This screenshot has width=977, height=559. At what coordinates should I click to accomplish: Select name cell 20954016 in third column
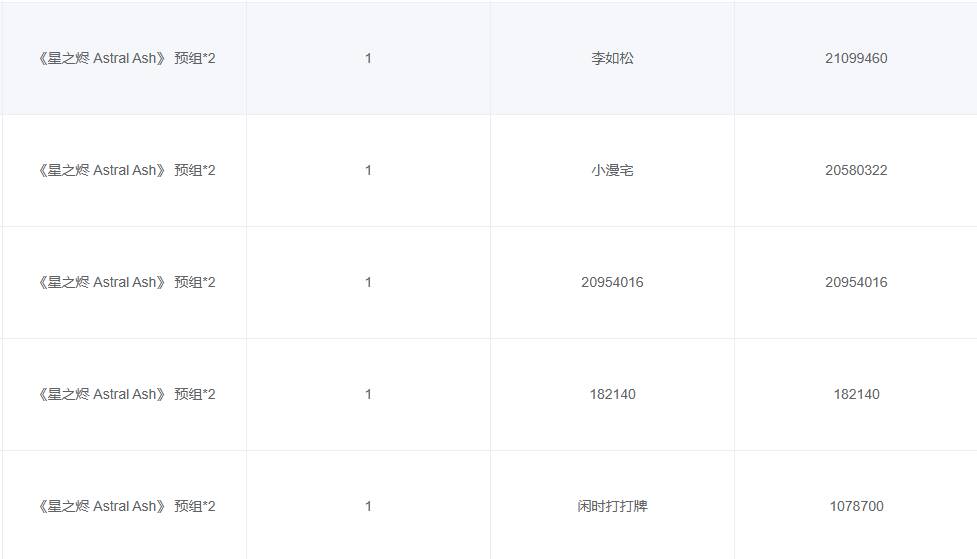click(612, 282)
